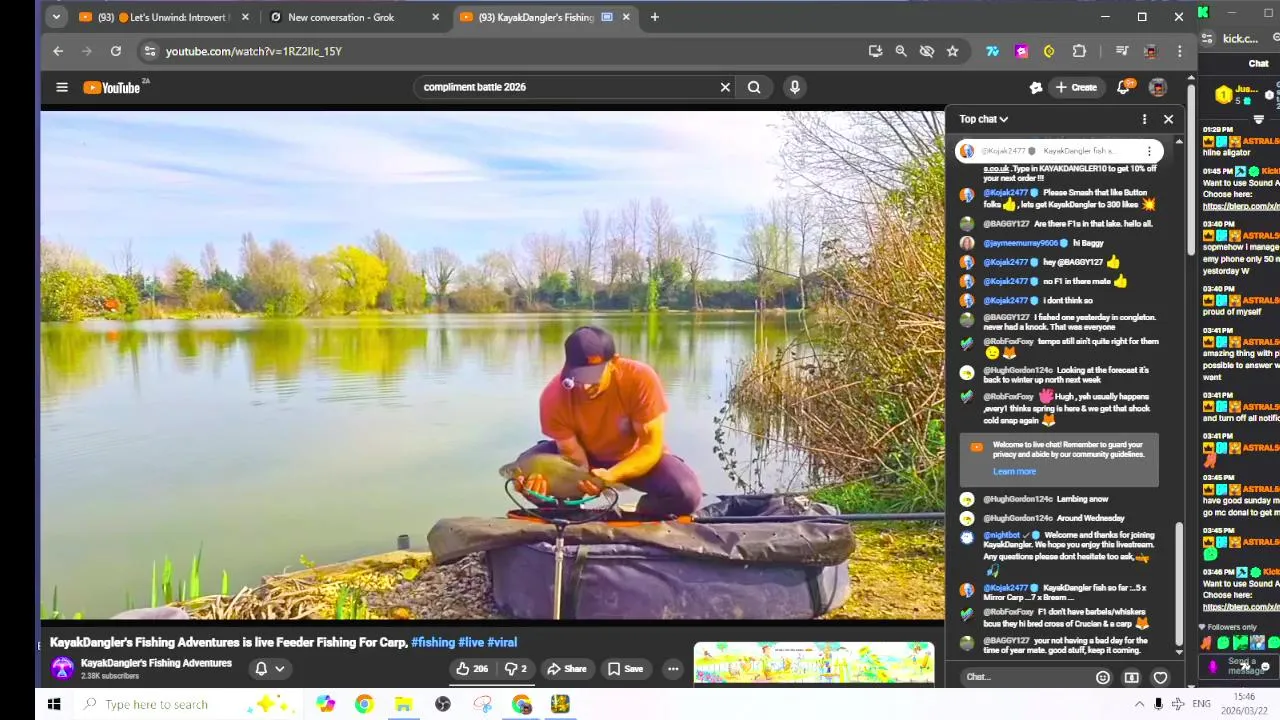Open media control playlist icon in Chrome
Screen dimensions: 1280x720
(x=1122, y=51)
